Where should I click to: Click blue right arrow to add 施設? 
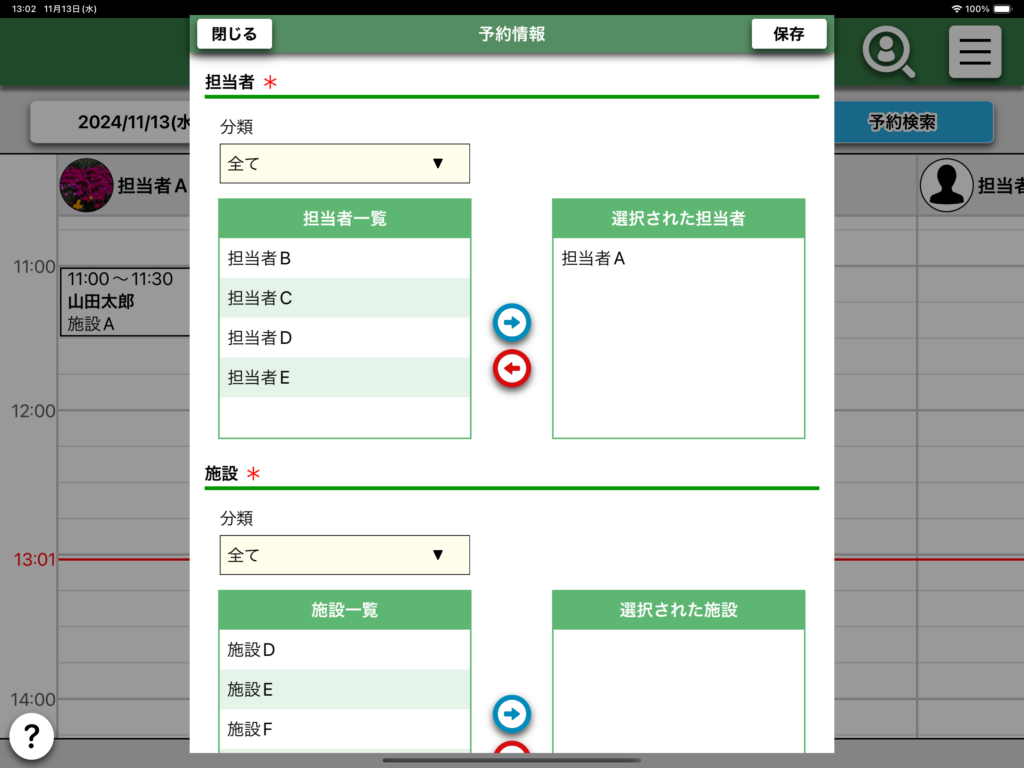(512, 714)
